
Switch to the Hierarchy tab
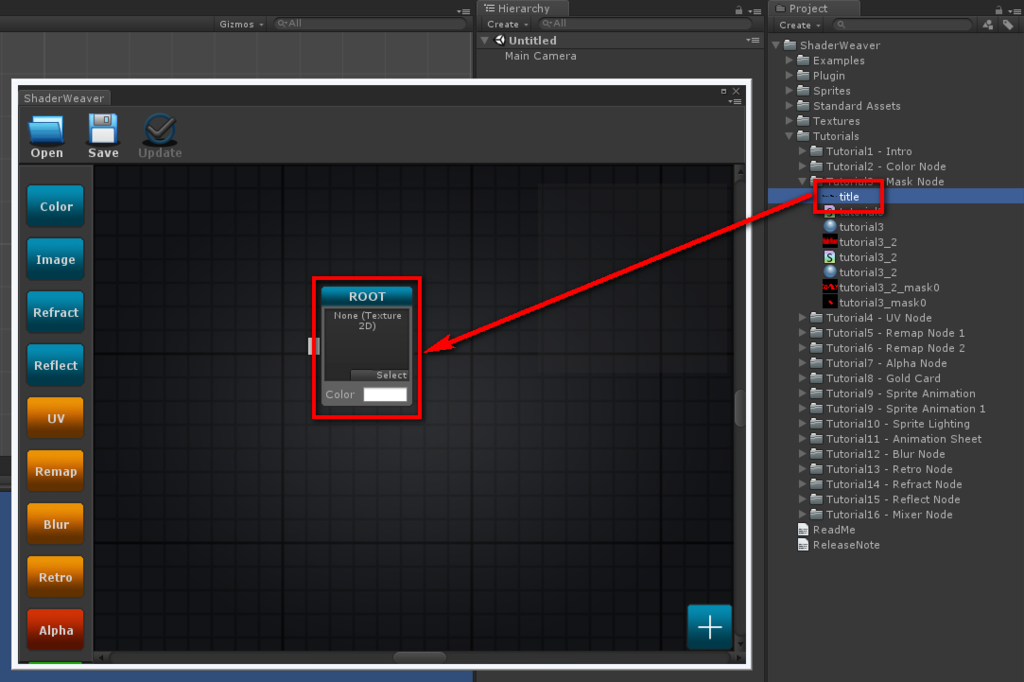[522, 8]
